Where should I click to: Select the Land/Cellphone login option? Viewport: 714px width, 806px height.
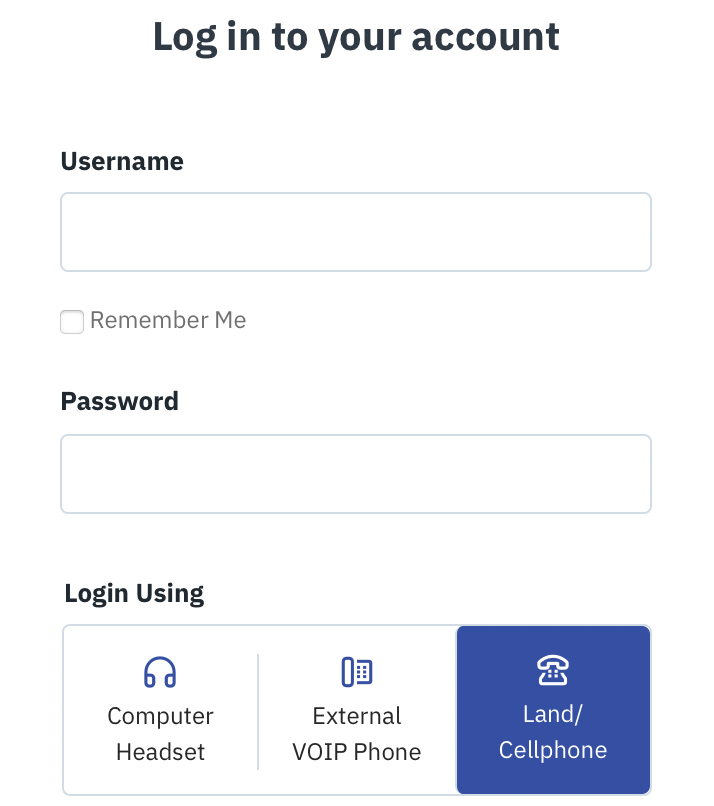tap(553, 710)
